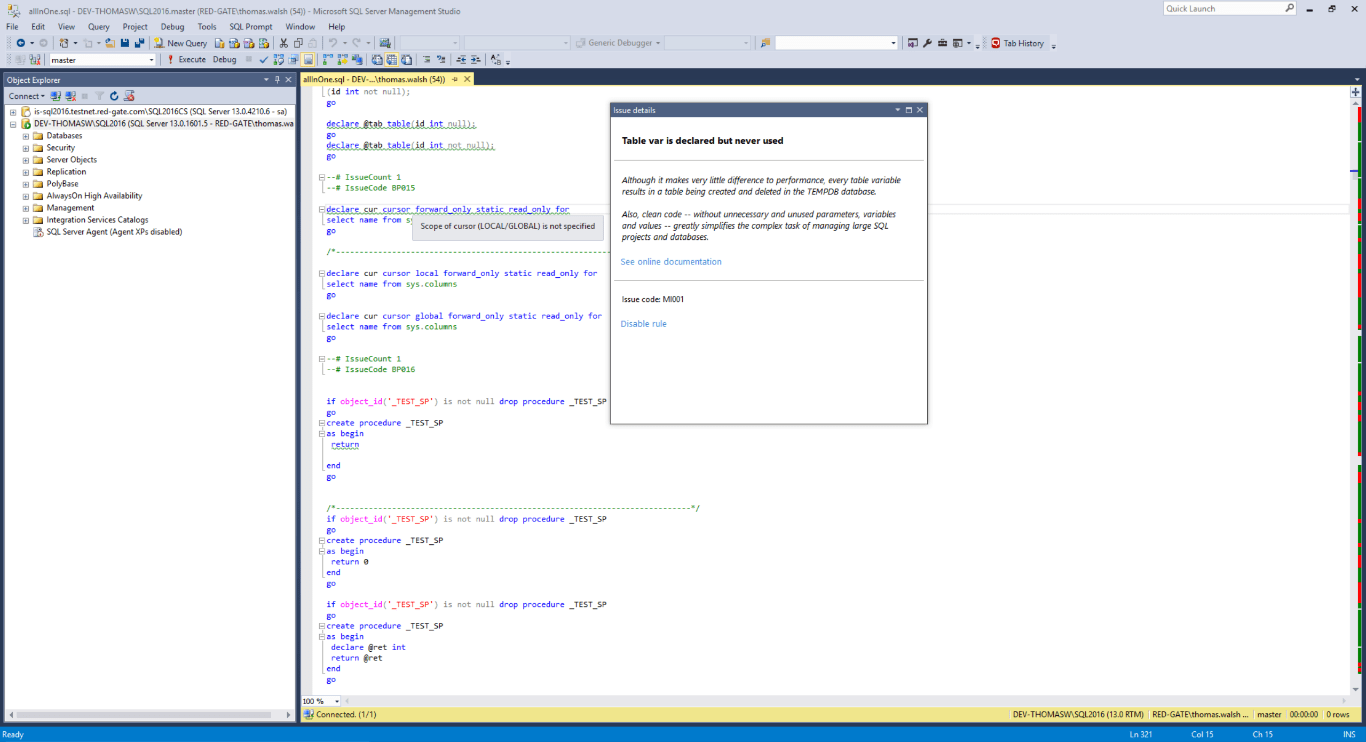The height and width of the screenshot is (742, 1366).
Task: Click the Save All icon
Action: [x=140, y=43]
